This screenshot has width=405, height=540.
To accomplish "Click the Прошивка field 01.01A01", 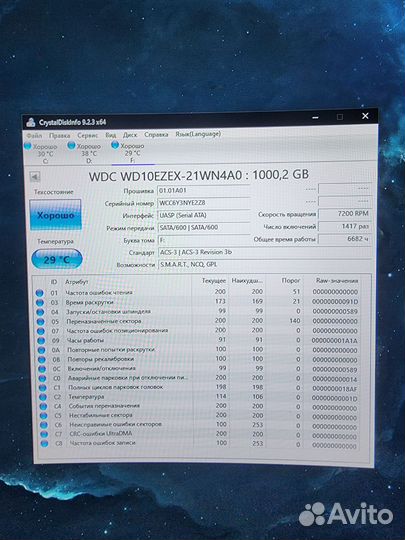I will [204, 190].
